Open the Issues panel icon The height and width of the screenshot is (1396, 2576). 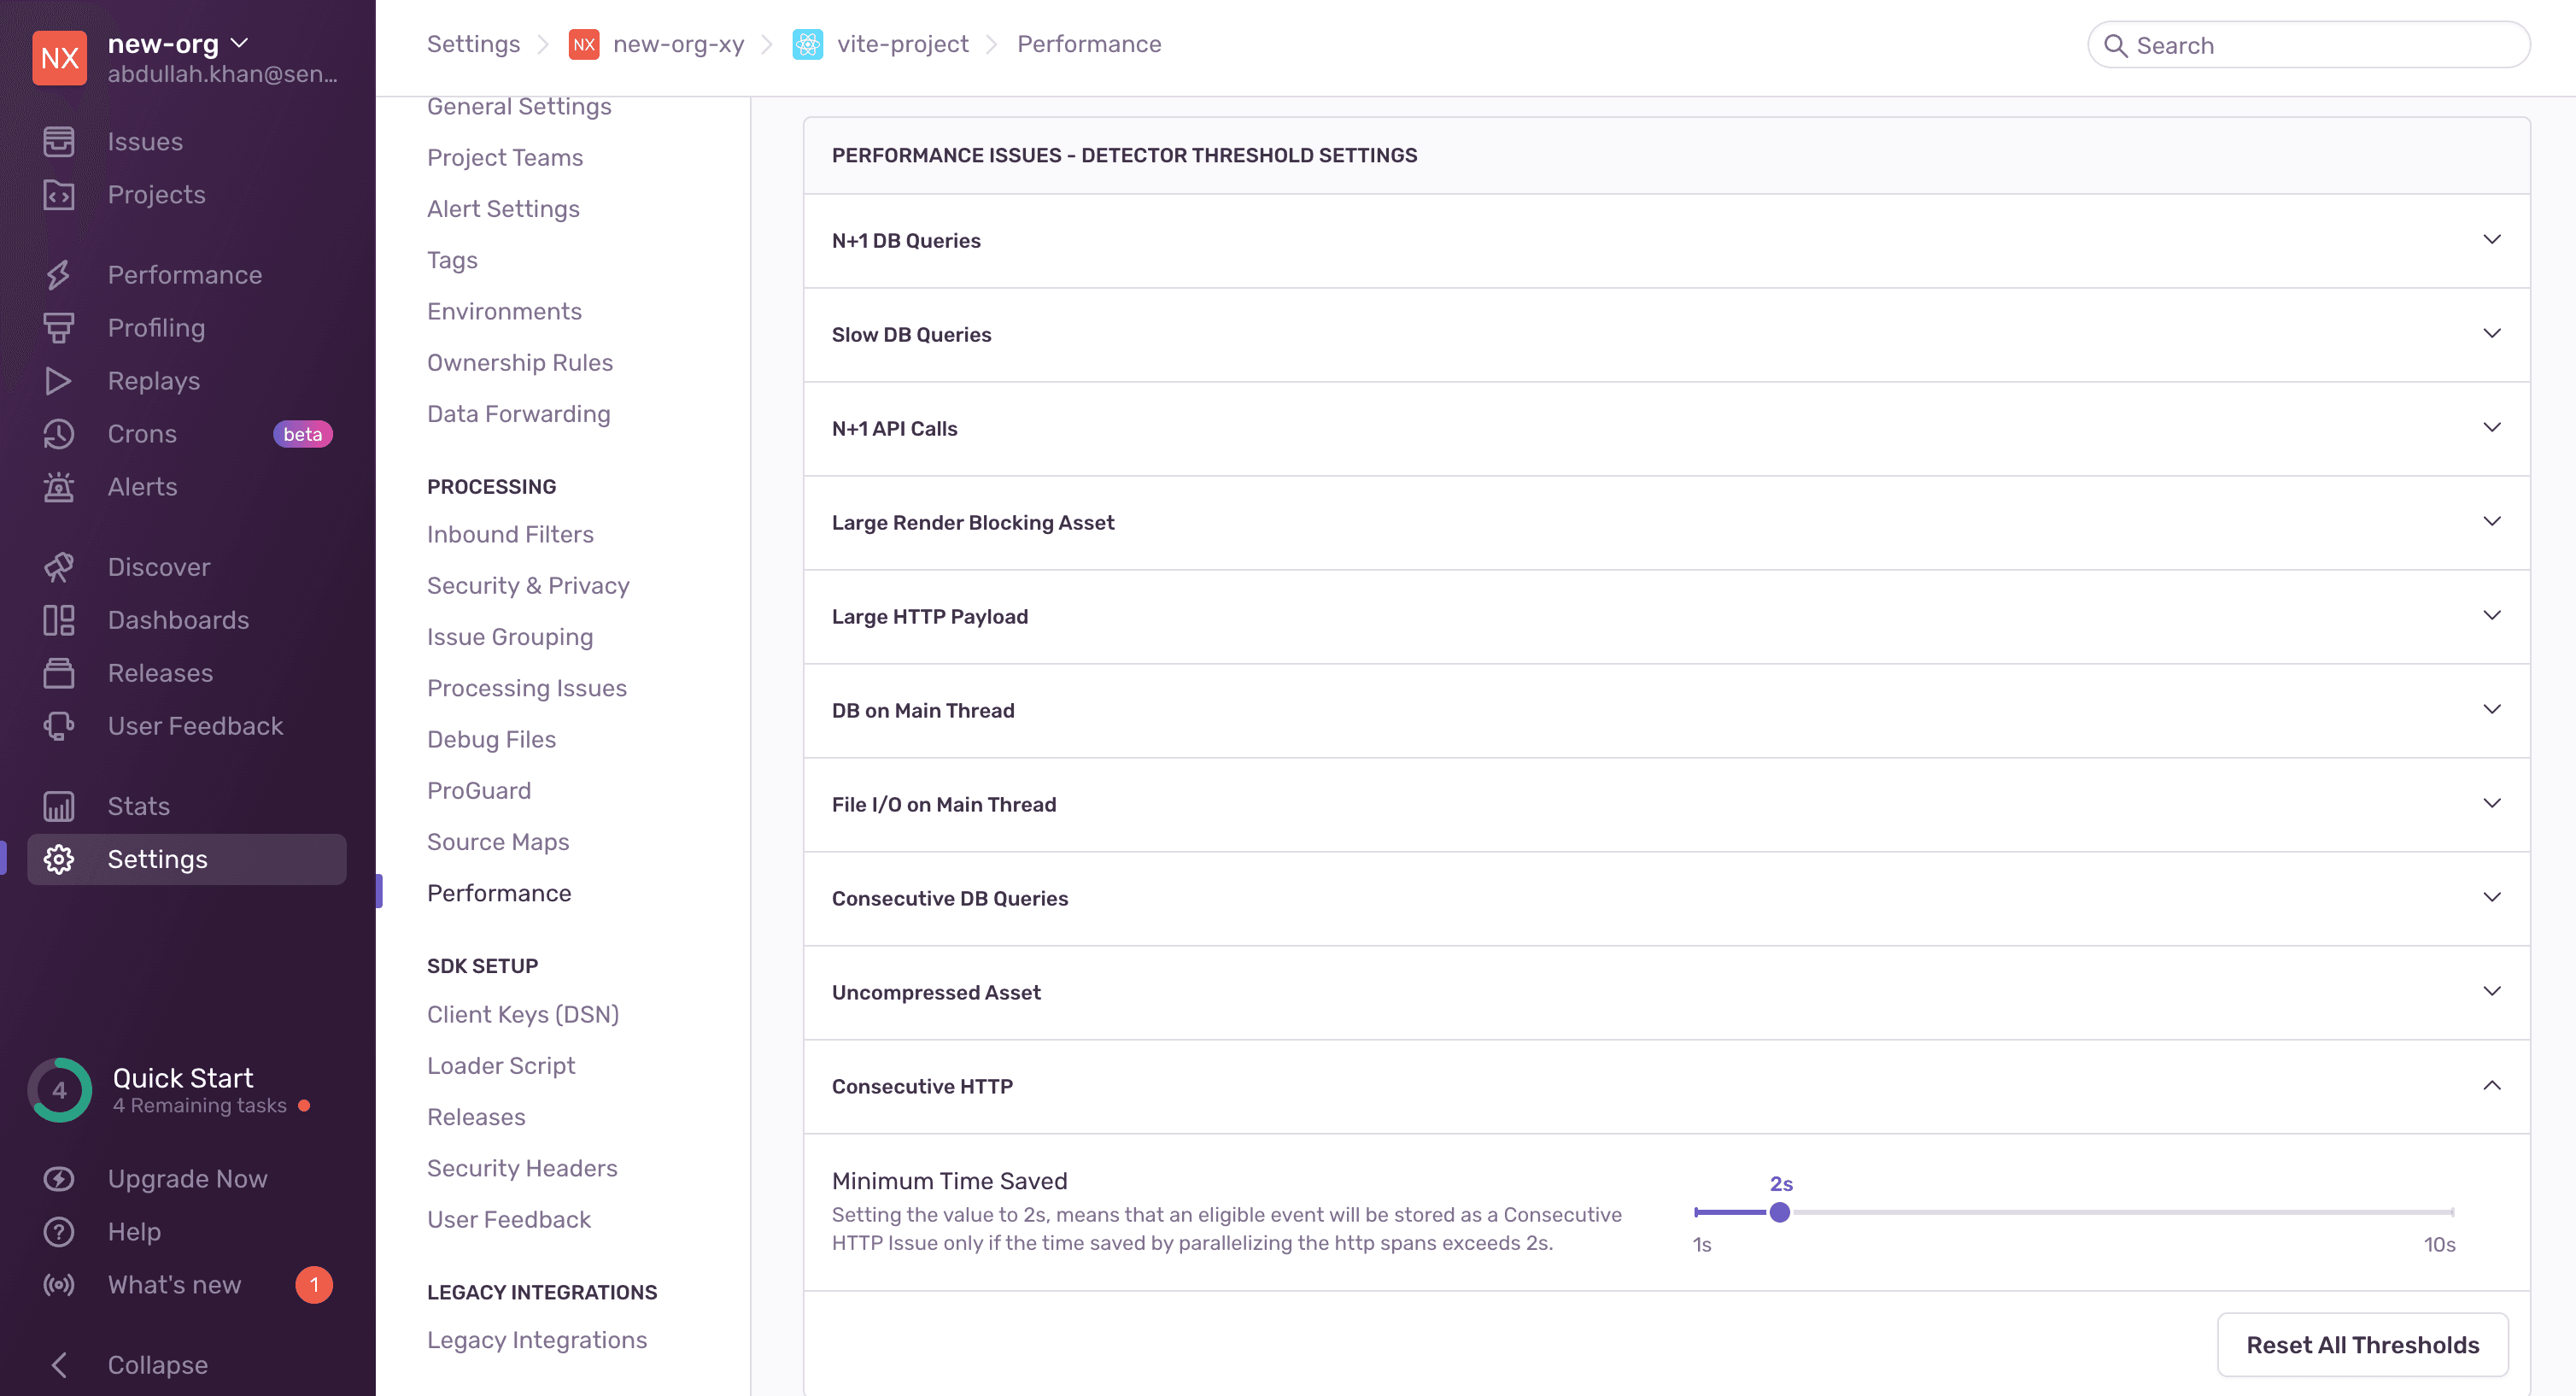coord(59,141)
